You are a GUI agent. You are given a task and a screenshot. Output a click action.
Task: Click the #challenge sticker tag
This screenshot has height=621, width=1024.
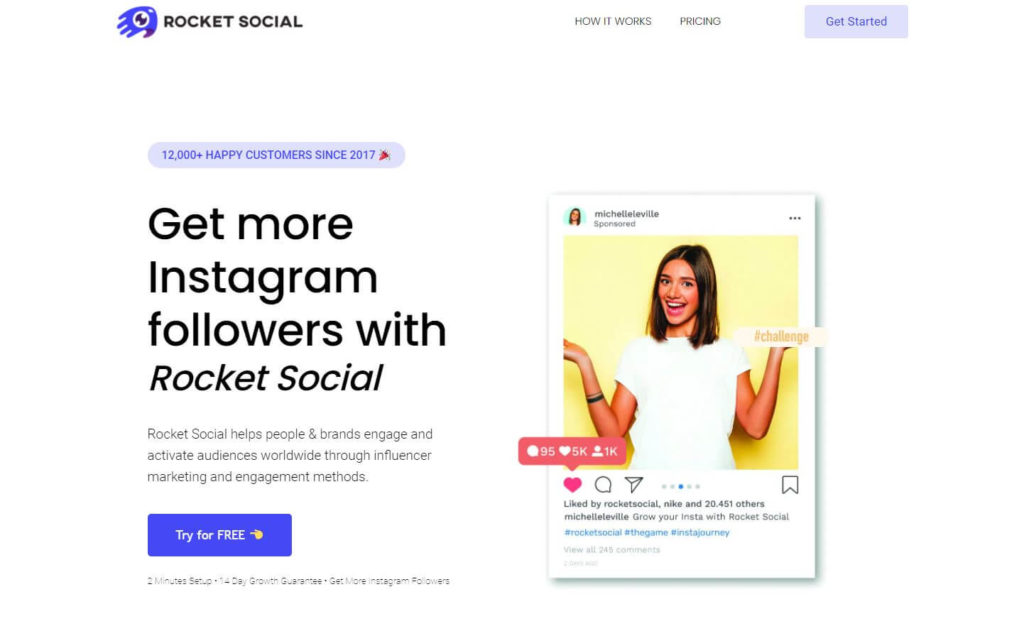coord(781,337)
